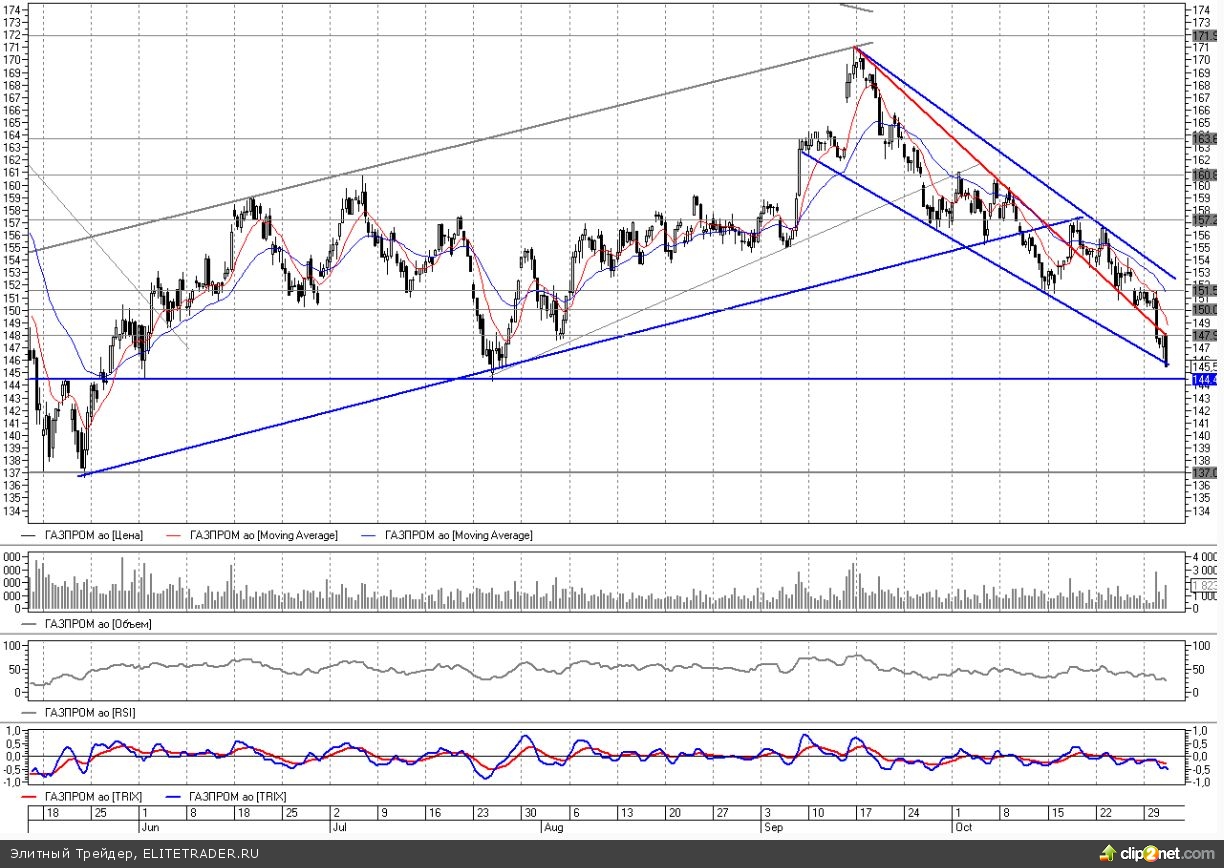This screenshot has width=1224, height=868.
Task: Click the Jul month label on time axis
Action: [x=339, y=828]
